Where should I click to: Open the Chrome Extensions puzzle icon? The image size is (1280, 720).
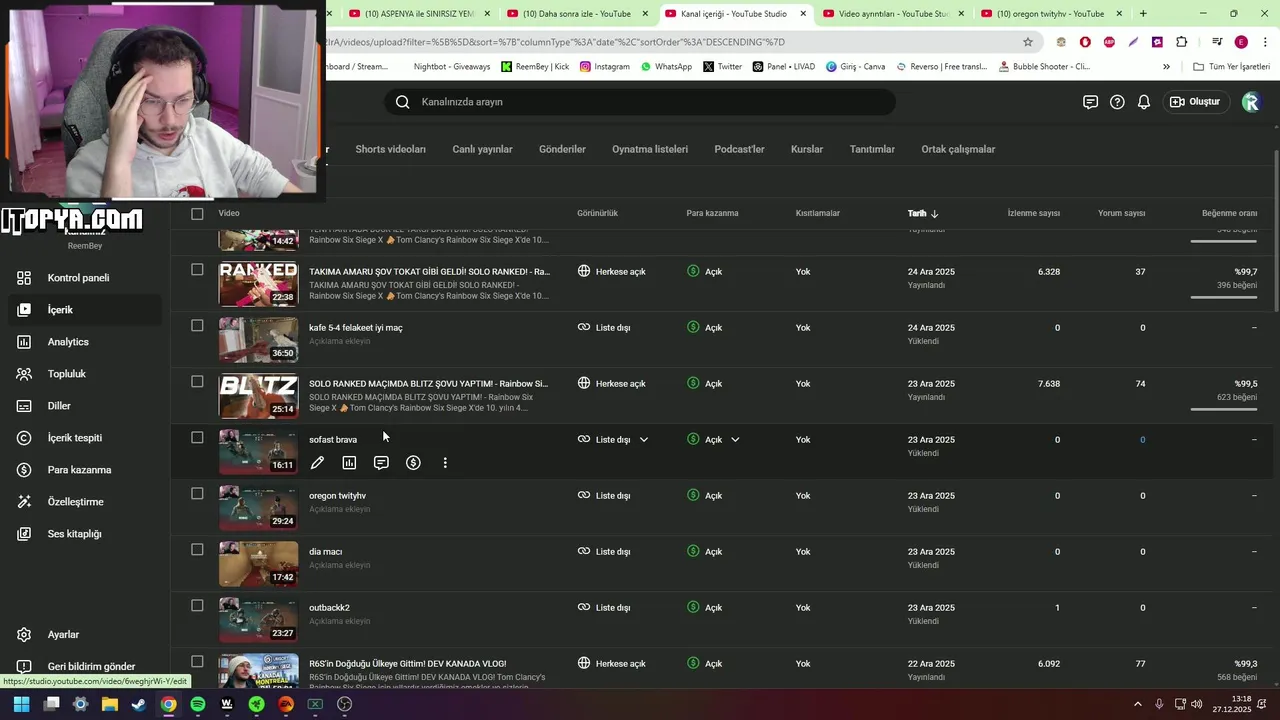coord(1182,42)
